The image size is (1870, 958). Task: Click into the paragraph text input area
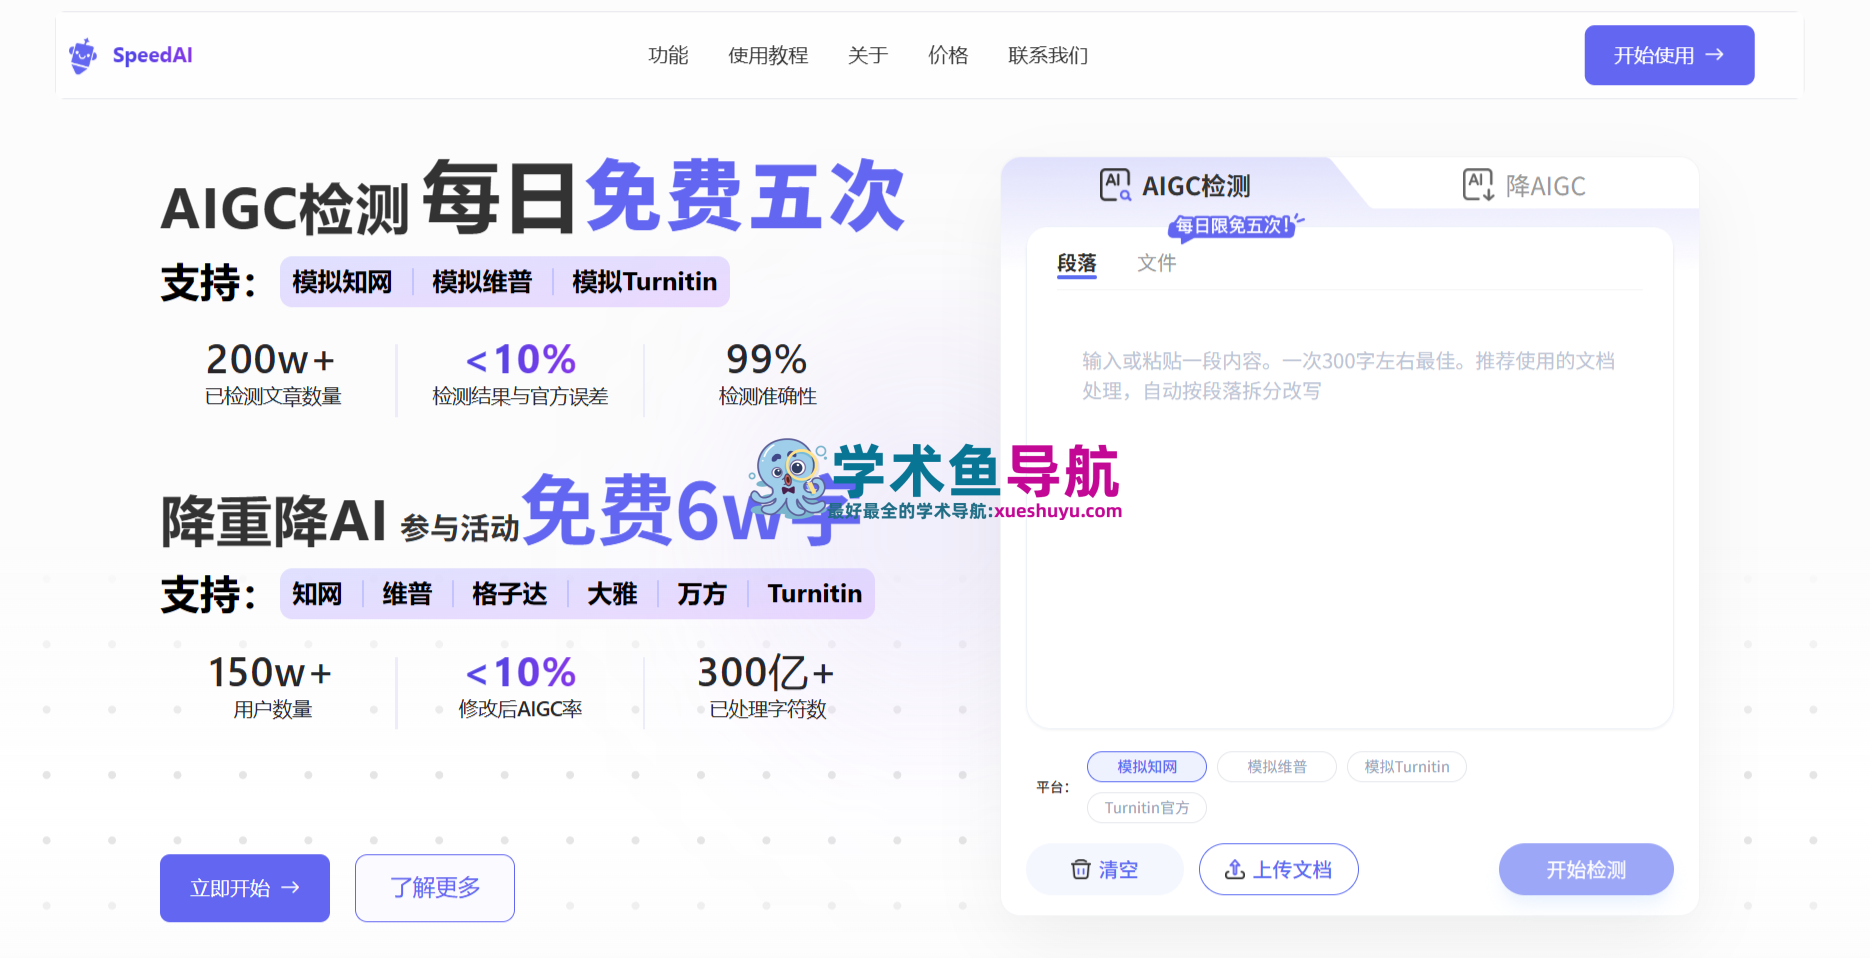pyautogui.click(x=1350, y=510)
